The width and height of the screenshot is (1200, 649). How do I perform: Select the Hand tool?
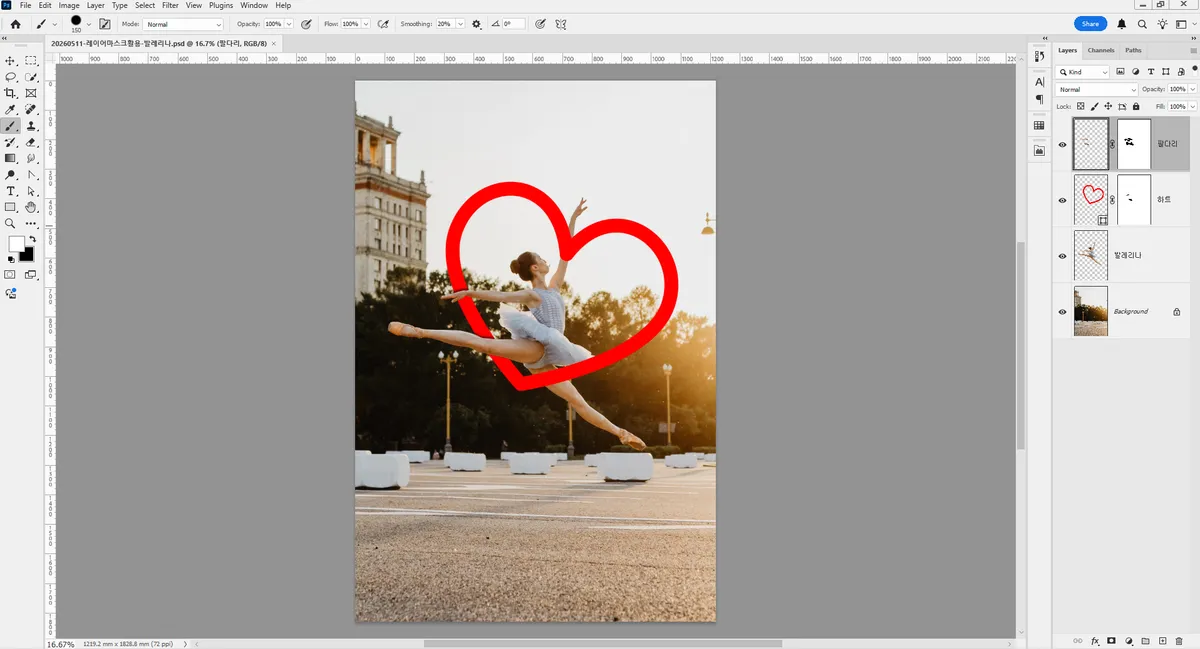point(31,207)
